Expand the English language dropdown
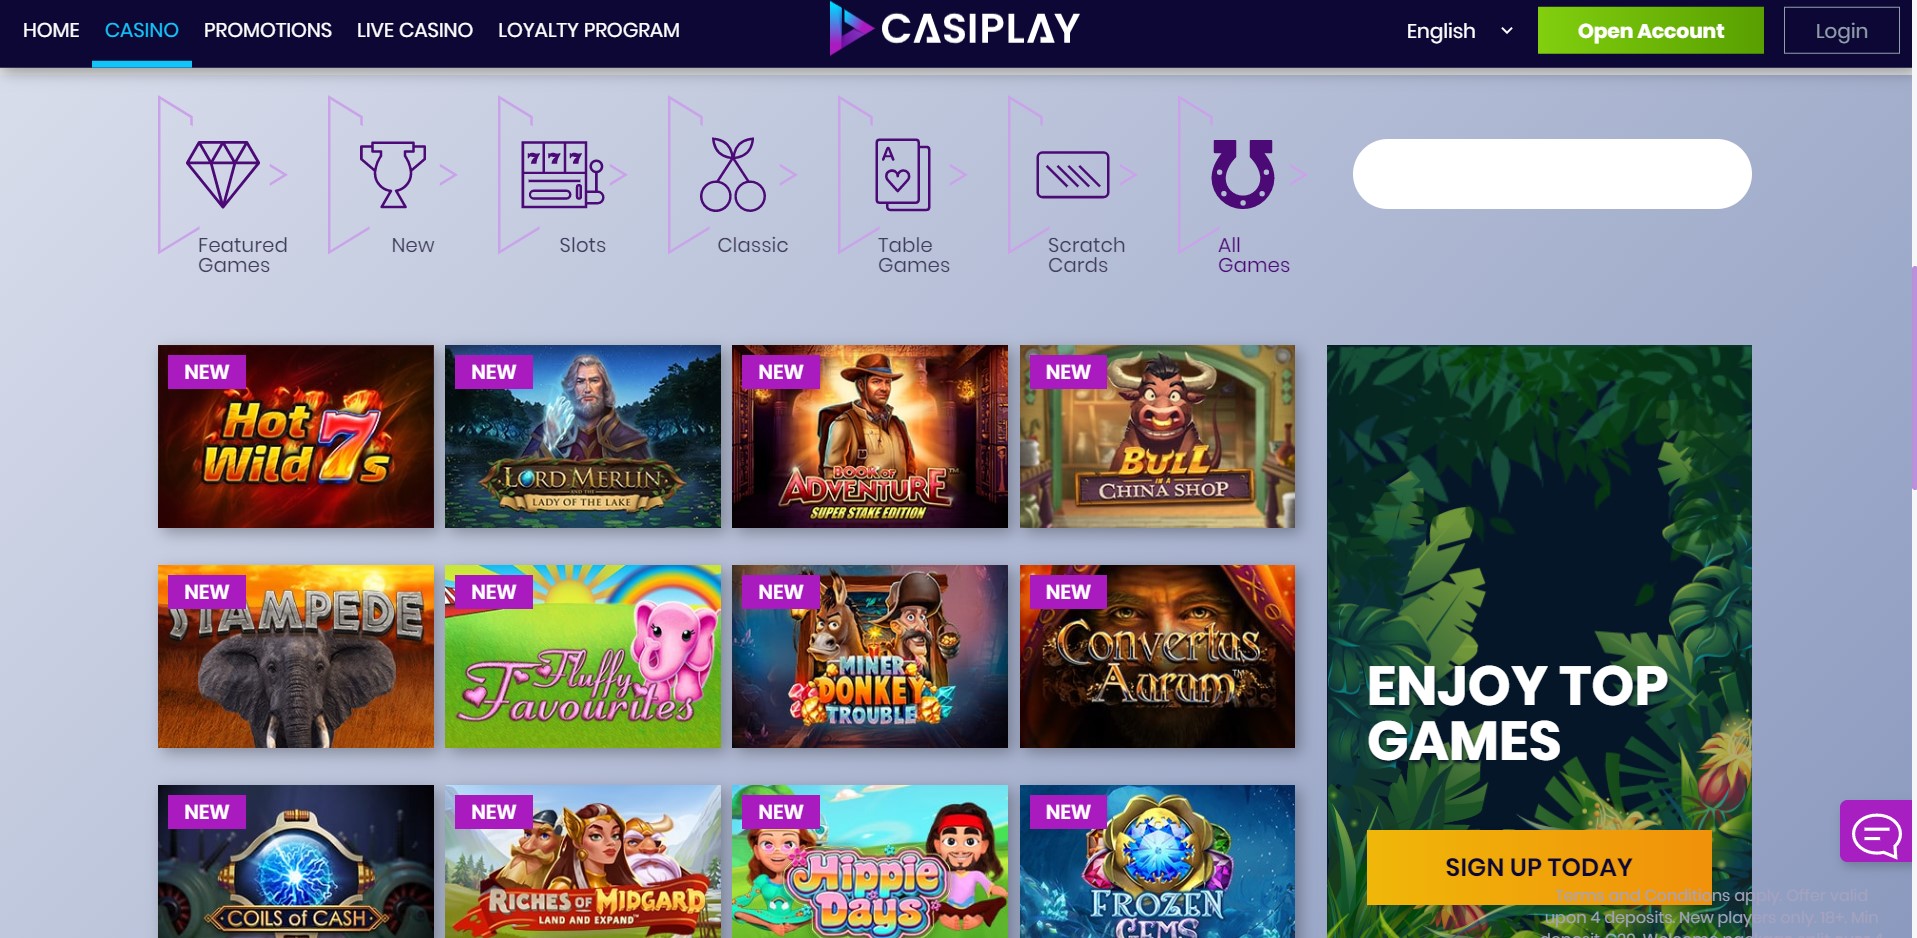This screenshot has height=938, width=1917. coord(1459,31)
